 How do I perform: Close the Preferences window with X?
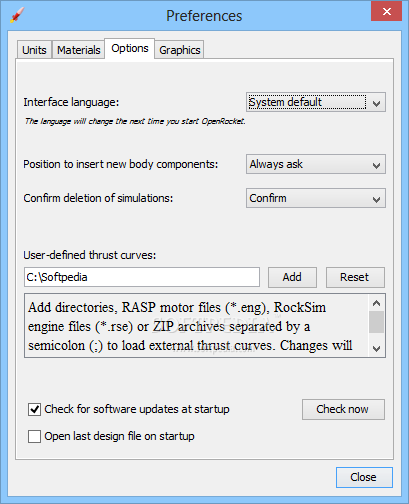[386, 11]
